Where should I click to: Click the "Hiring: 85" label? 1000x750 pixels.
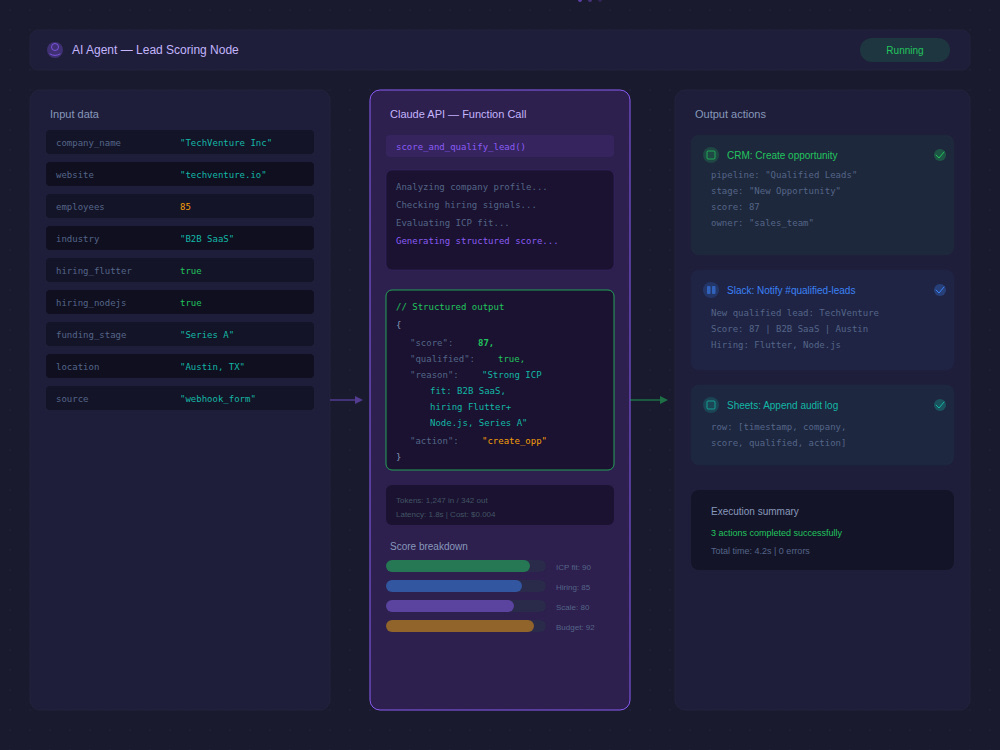tap(573, 587)
